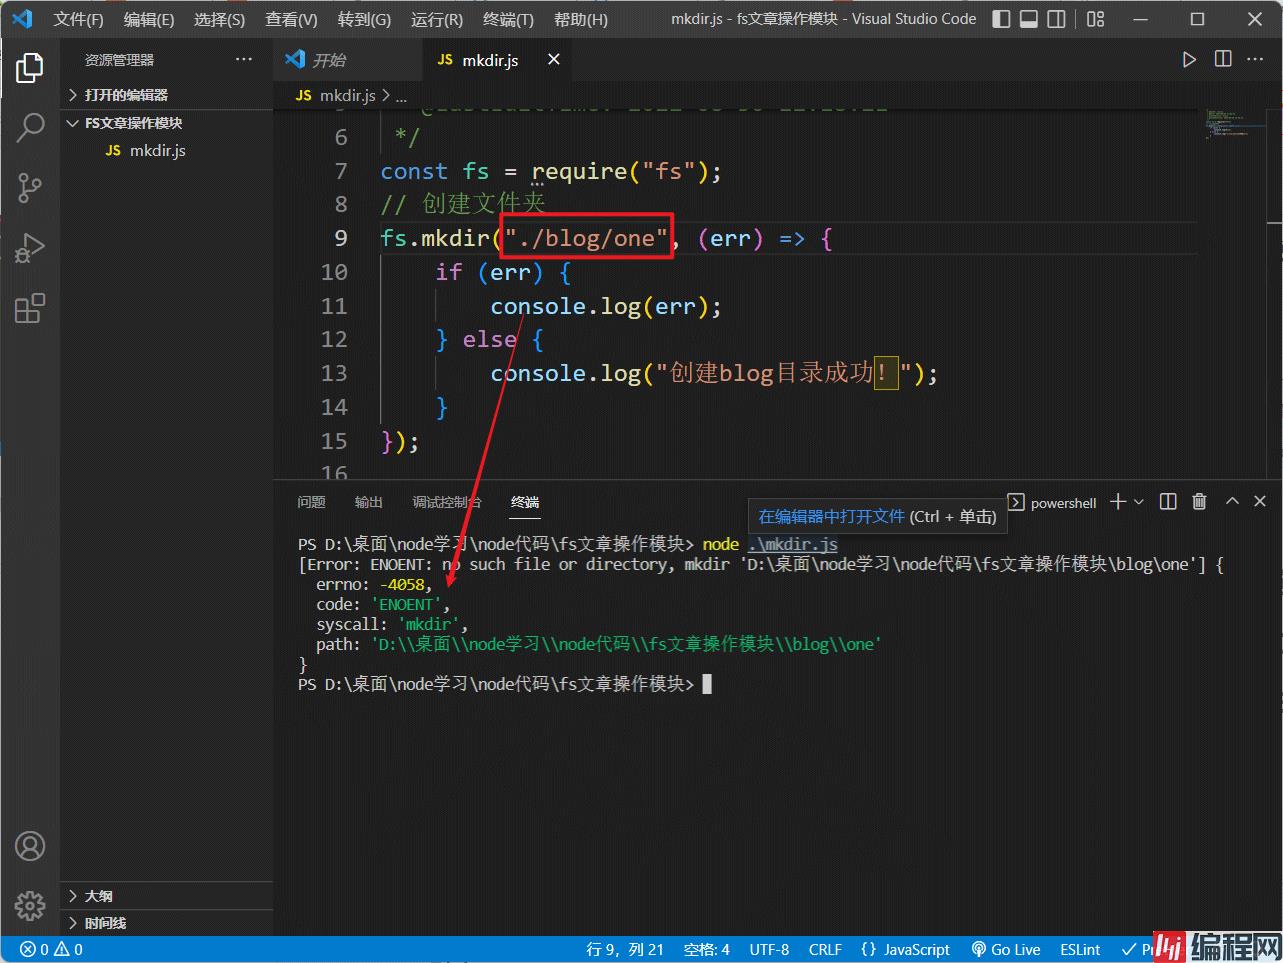The image size is (1283, 963).
Task: Open the Run and Debug view
Action: [x=30, y=247]
